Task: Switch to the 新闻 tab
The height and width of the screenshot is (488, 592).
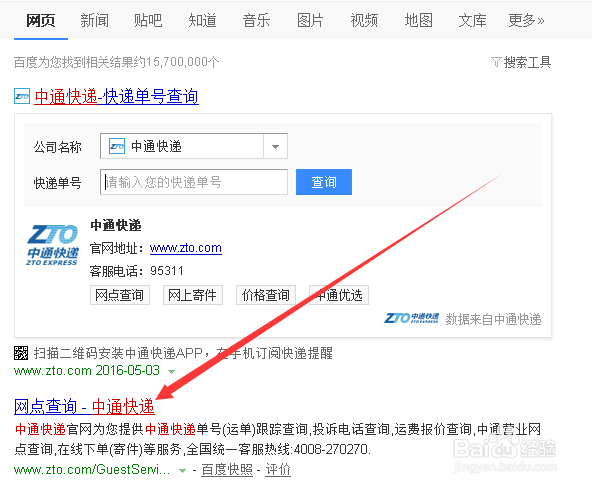Action: point(94,20)
